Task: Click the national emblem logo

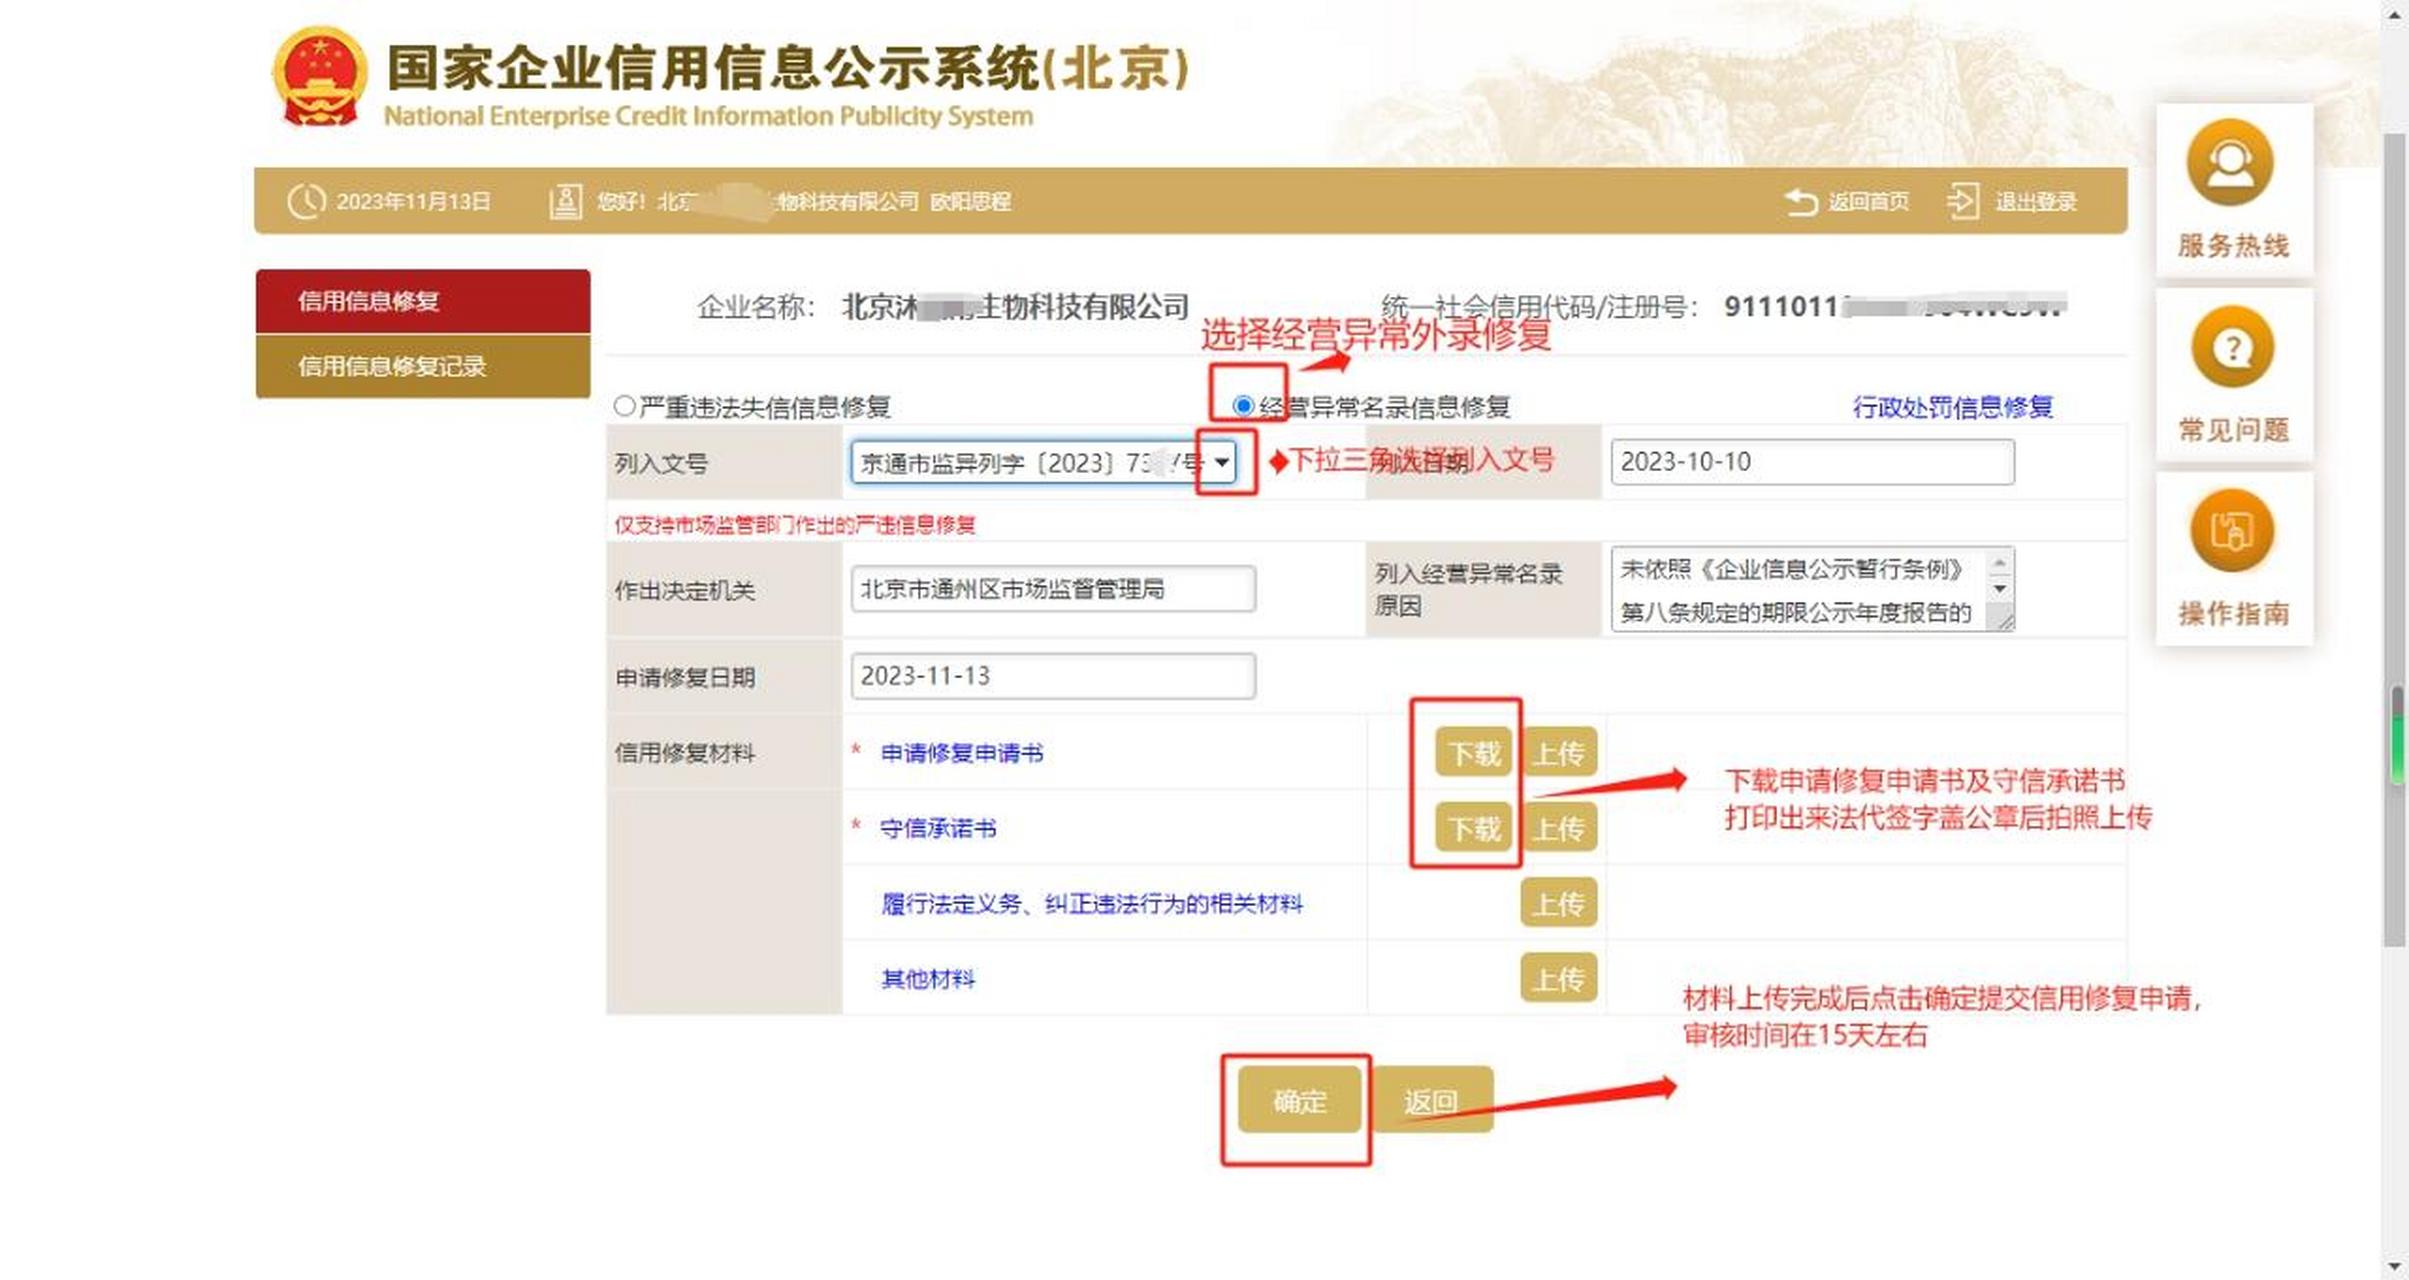Action: point(319,78)
